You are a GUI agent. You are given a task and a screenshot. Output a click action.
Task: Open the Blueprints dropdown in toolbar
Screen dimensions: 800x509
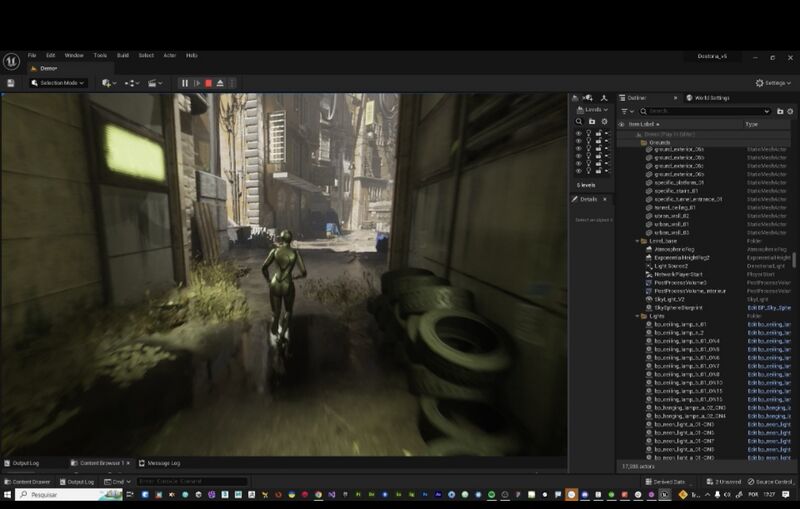click(132, 83)
